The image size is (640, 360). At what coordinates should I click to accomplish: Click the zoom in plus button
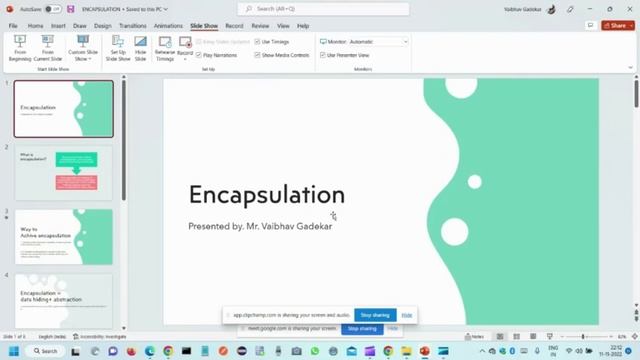(x=611, y=336)
